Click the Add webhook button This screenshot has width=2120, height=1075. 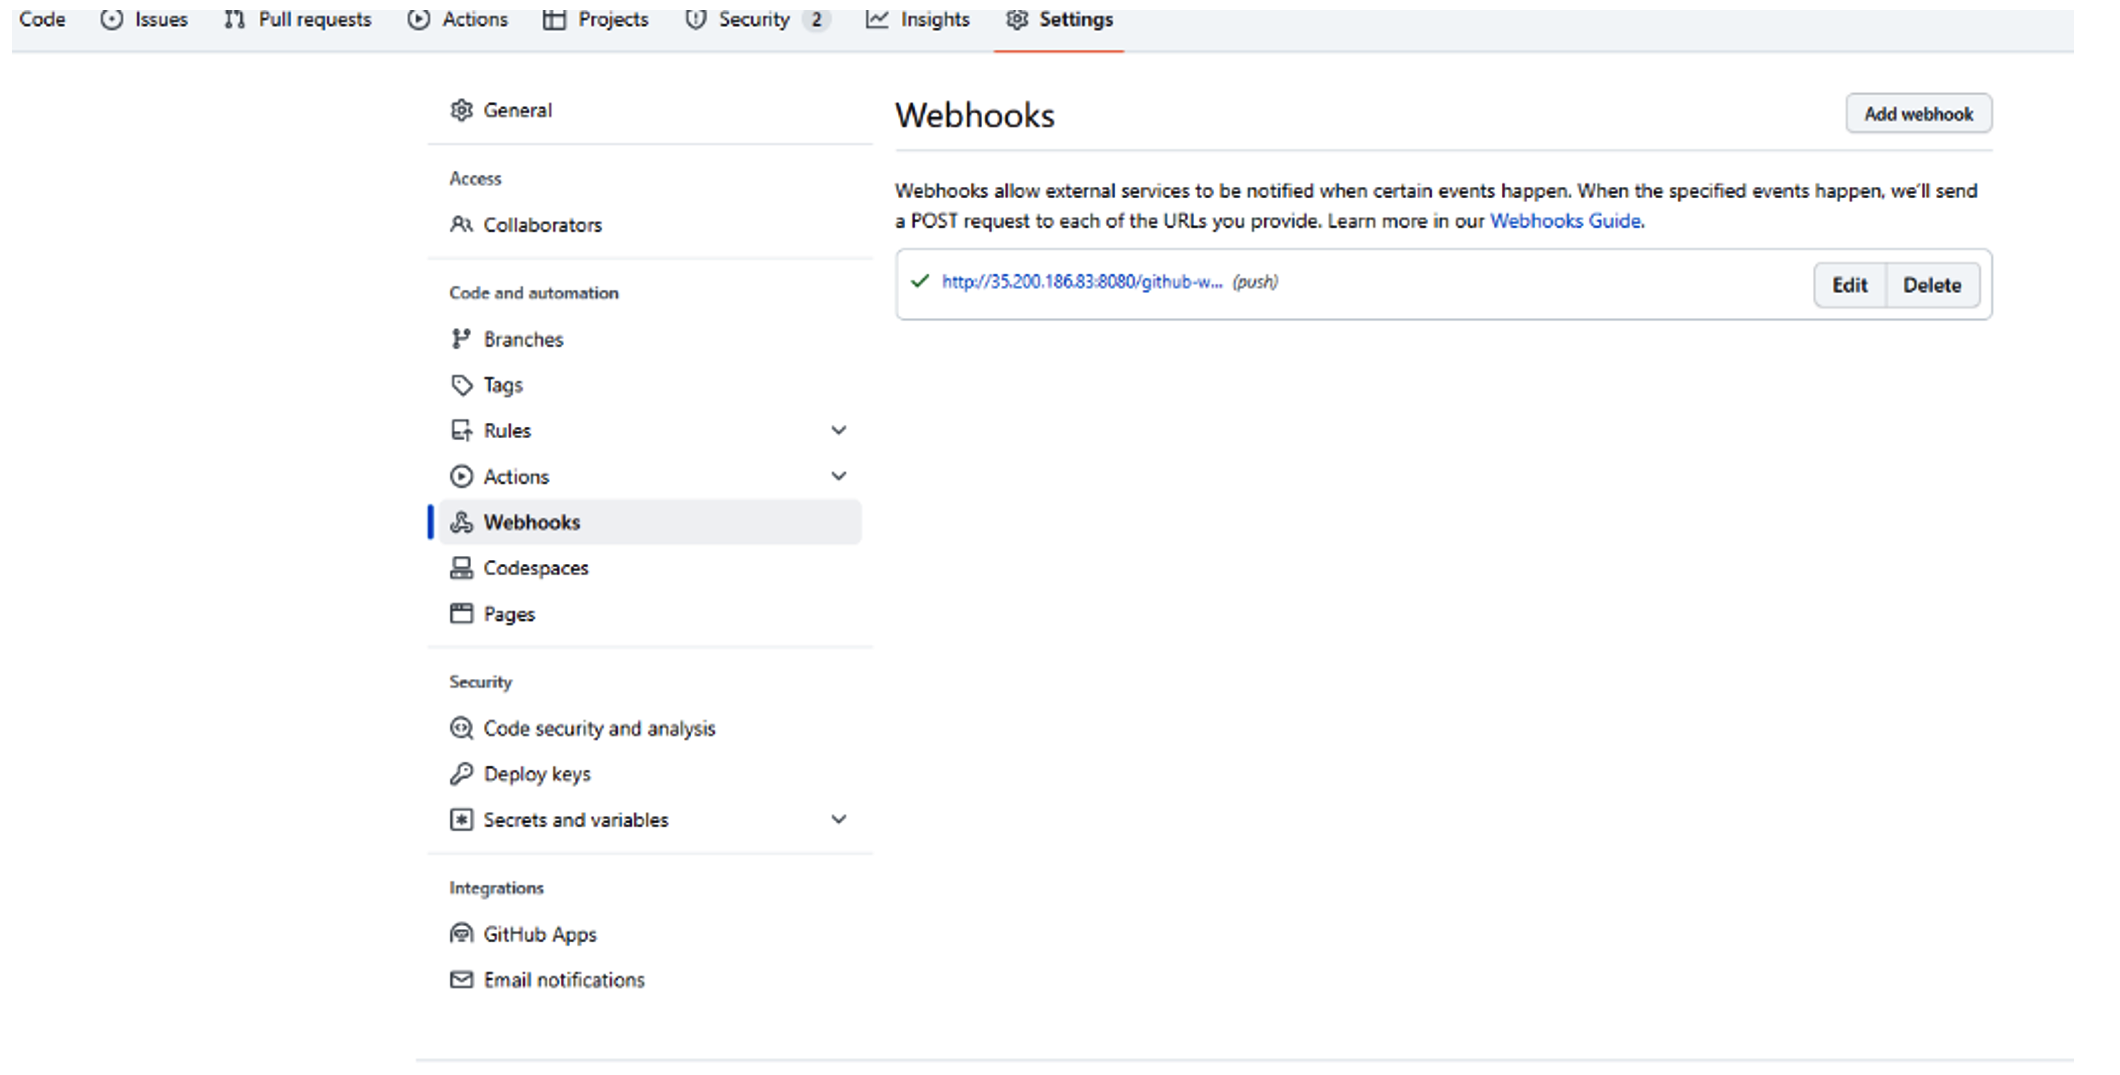1918,114
